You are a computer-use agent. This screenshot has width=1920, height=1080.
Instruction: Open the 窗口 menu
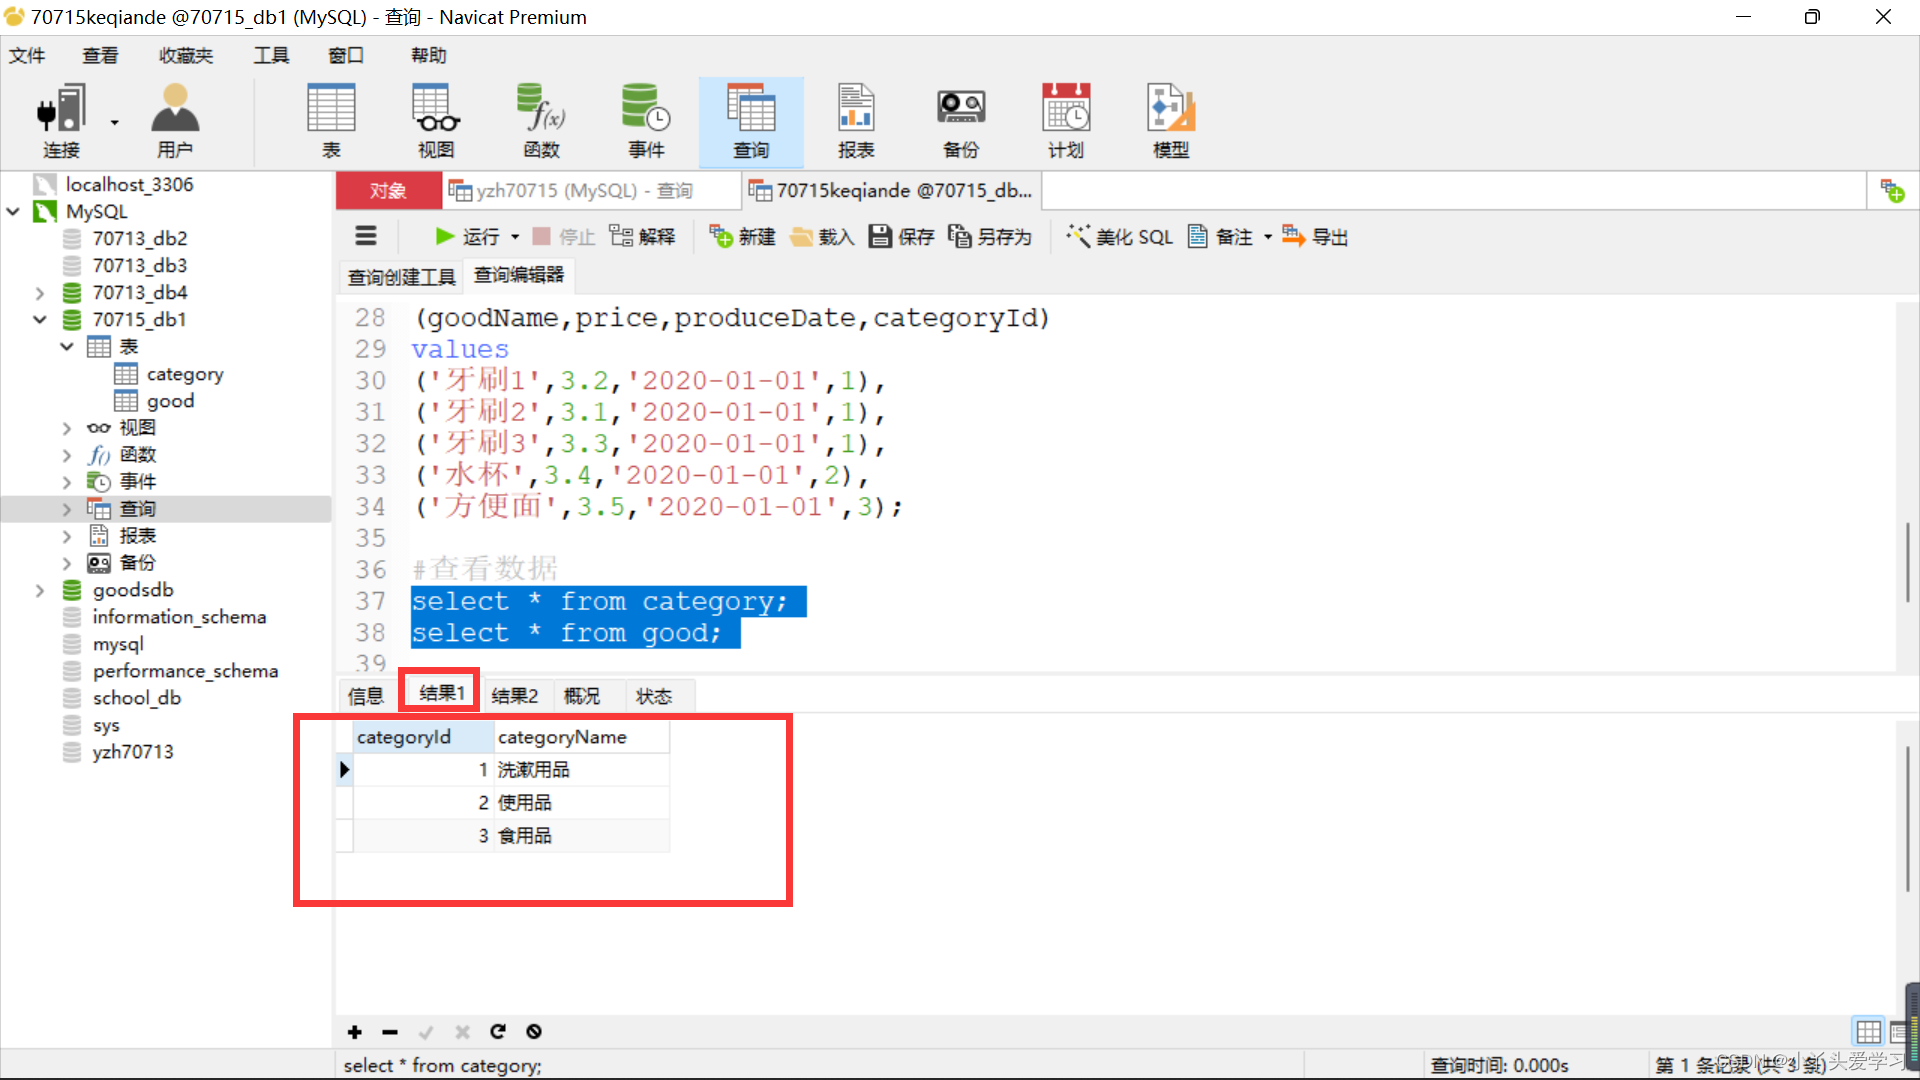(346, 56)
